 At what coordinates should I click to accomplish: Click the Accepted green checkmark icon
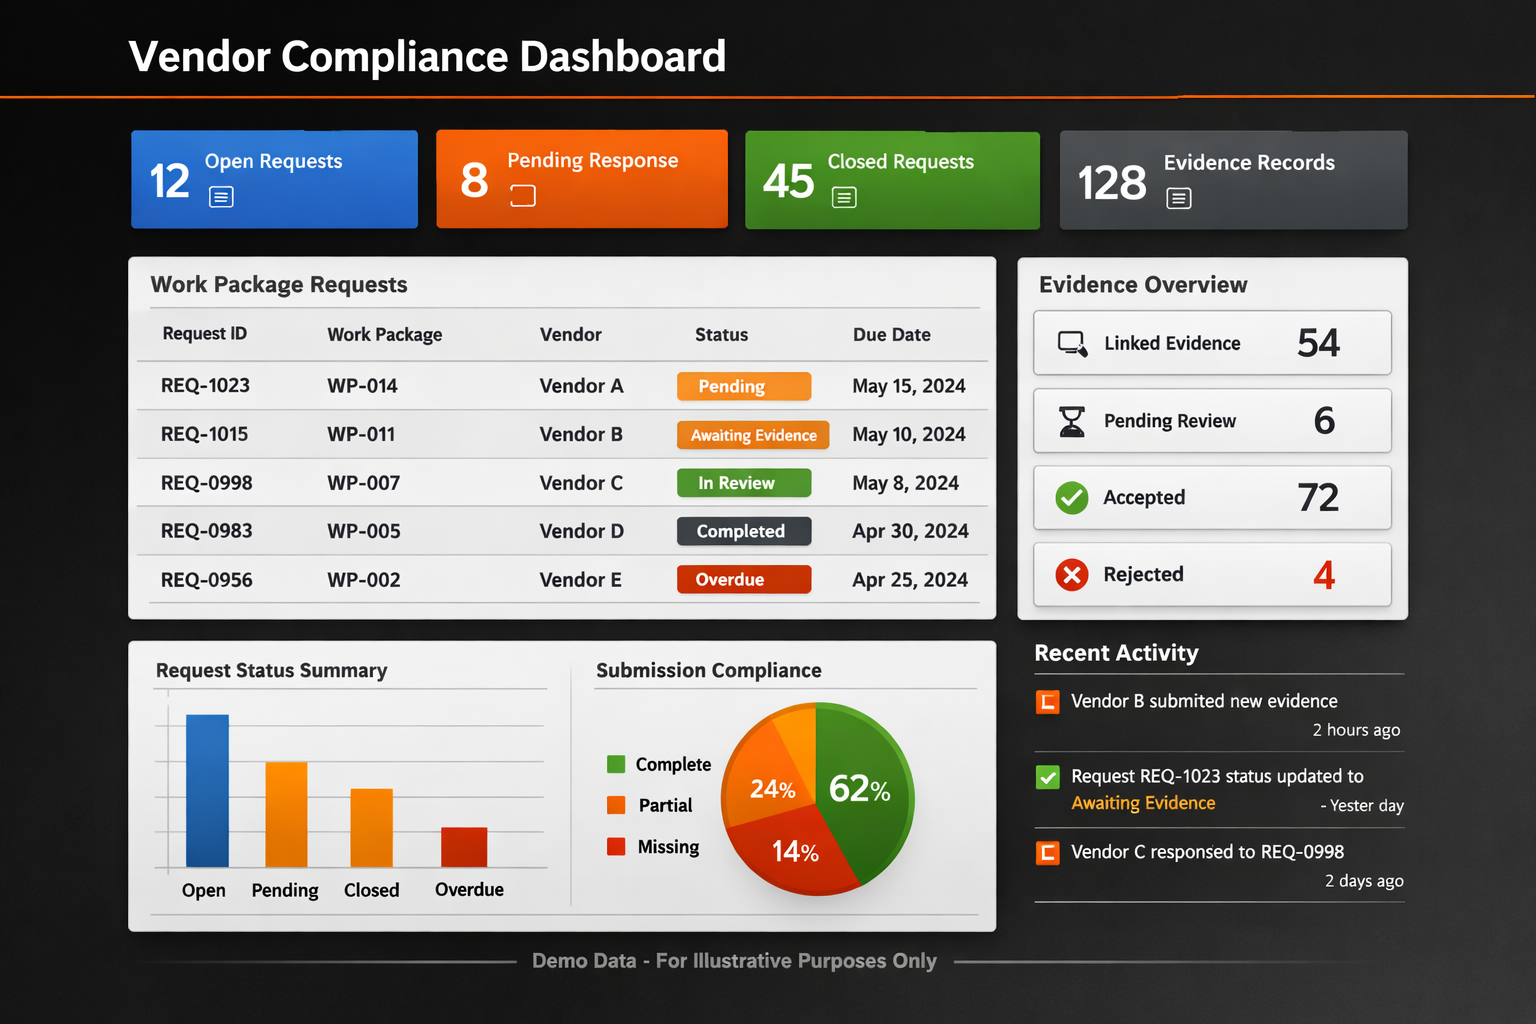pyautogui.click(x=1071, y=497)
